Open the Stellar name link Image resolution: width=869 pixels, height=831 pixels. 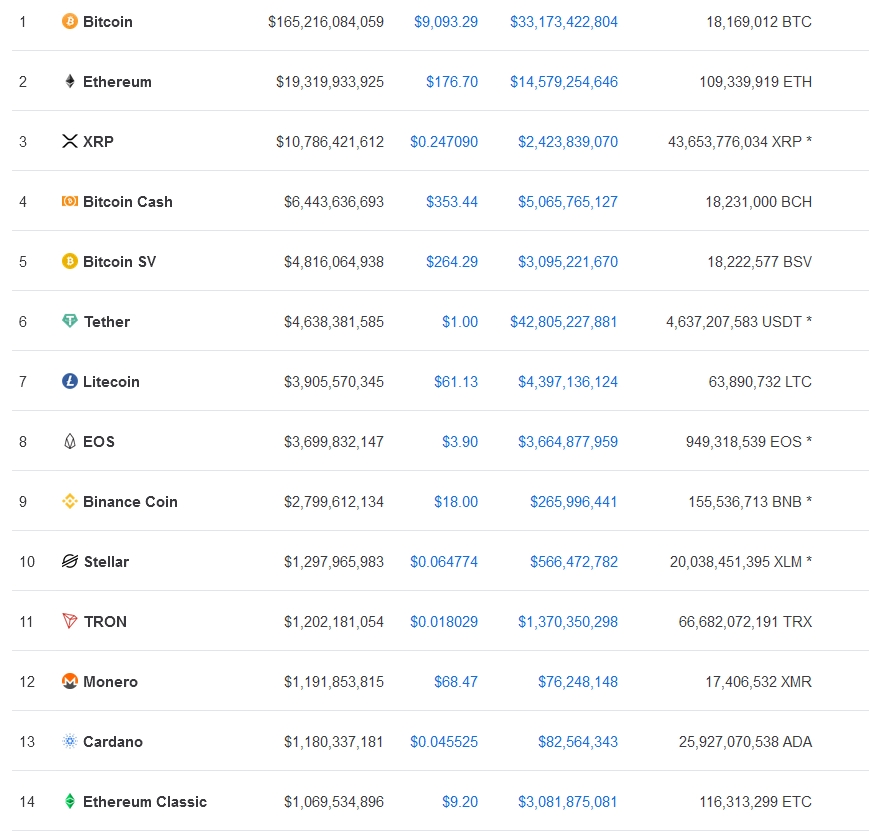[106, 562]
